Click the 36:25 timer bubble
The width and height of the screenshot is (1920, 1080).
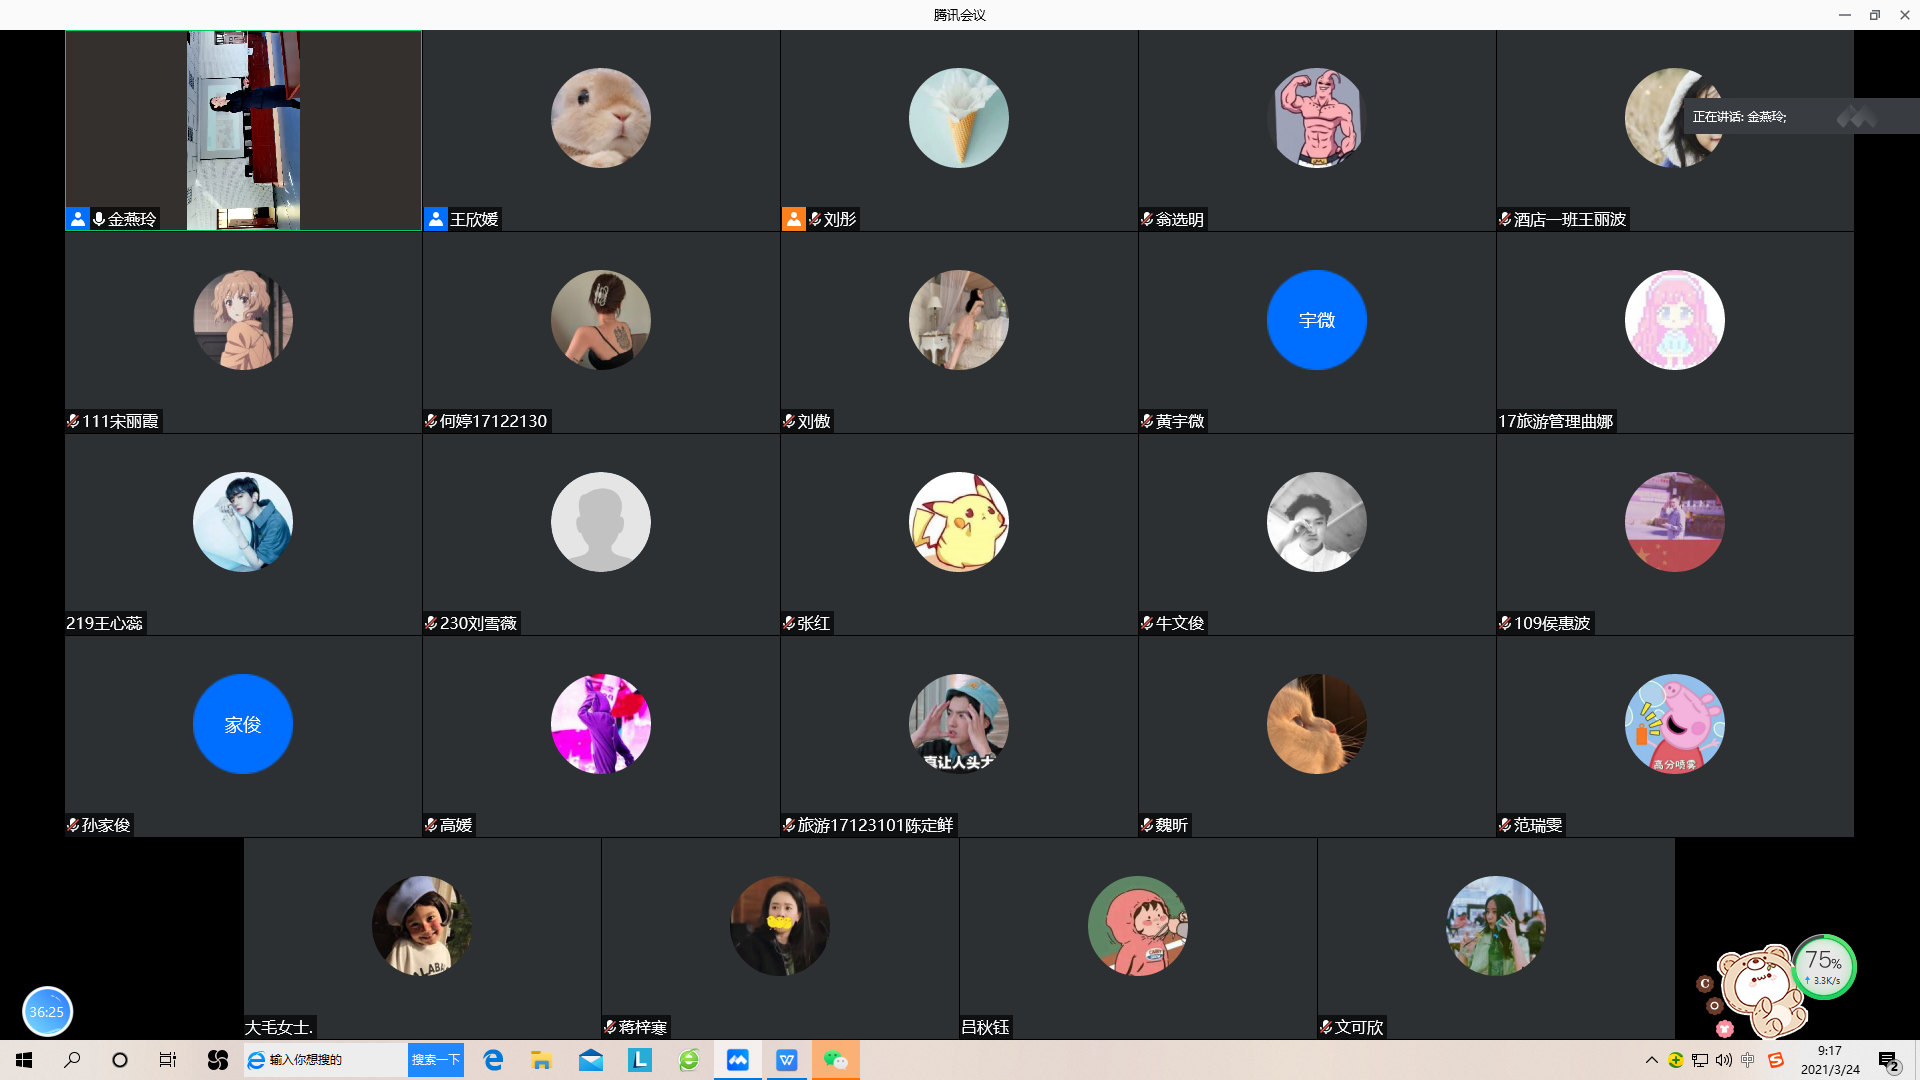(x=47, y=1011)
